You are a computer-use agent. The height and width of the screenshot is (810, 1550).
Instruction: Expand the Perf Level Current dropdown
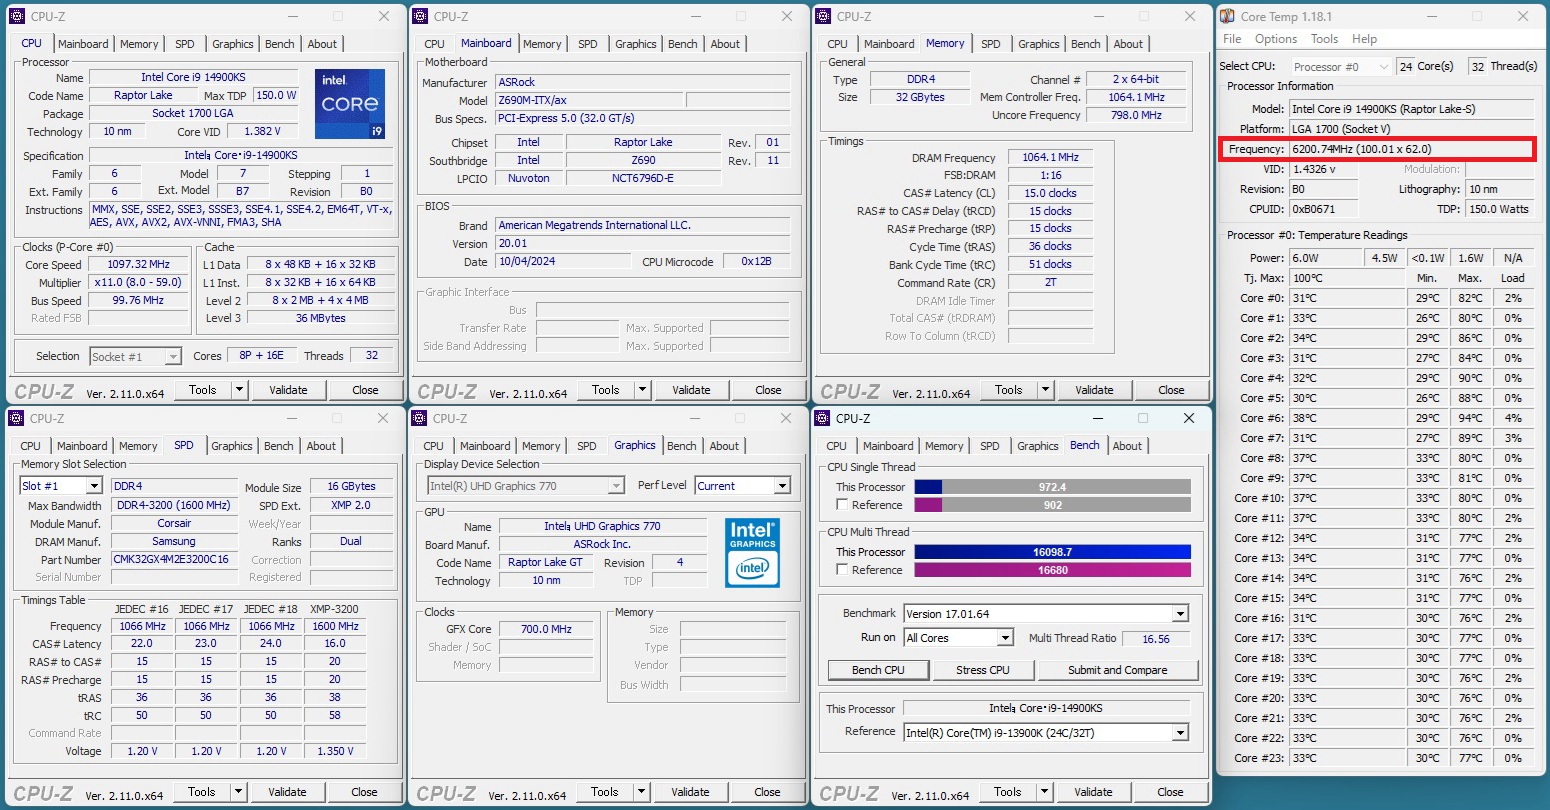tap(781, 486)
